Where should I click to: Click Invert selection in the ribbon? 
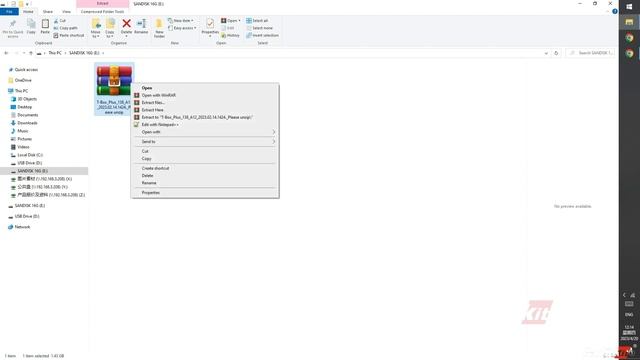[x=262, y=36]
